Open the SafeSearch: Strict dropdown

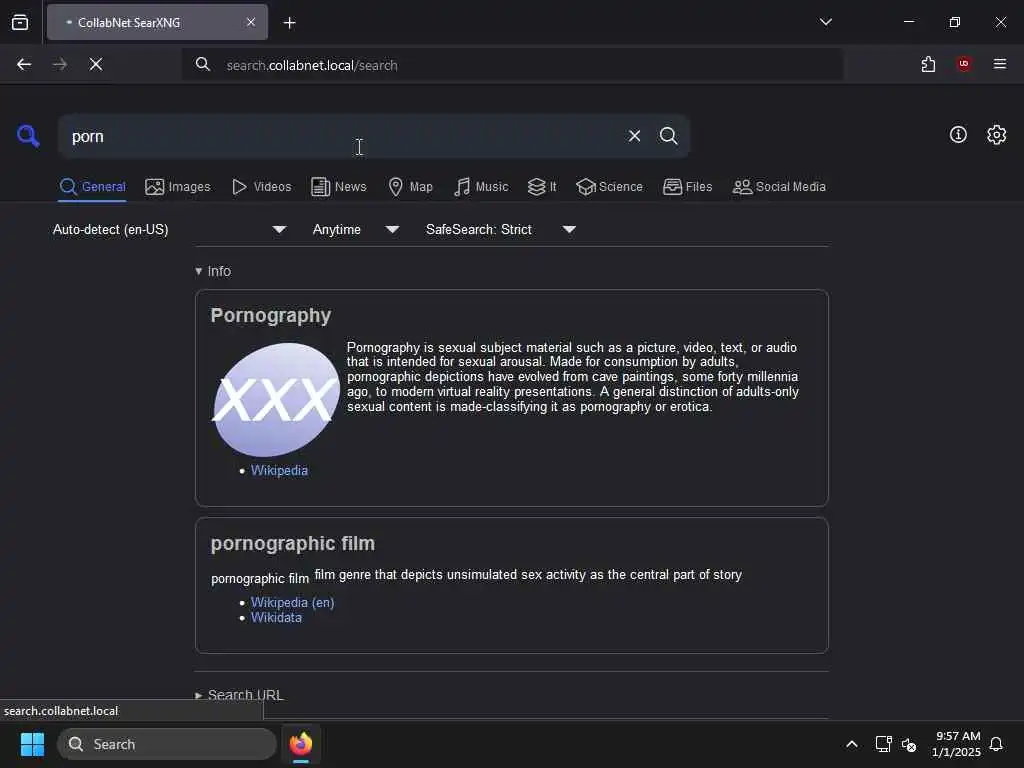coord(501,229)
